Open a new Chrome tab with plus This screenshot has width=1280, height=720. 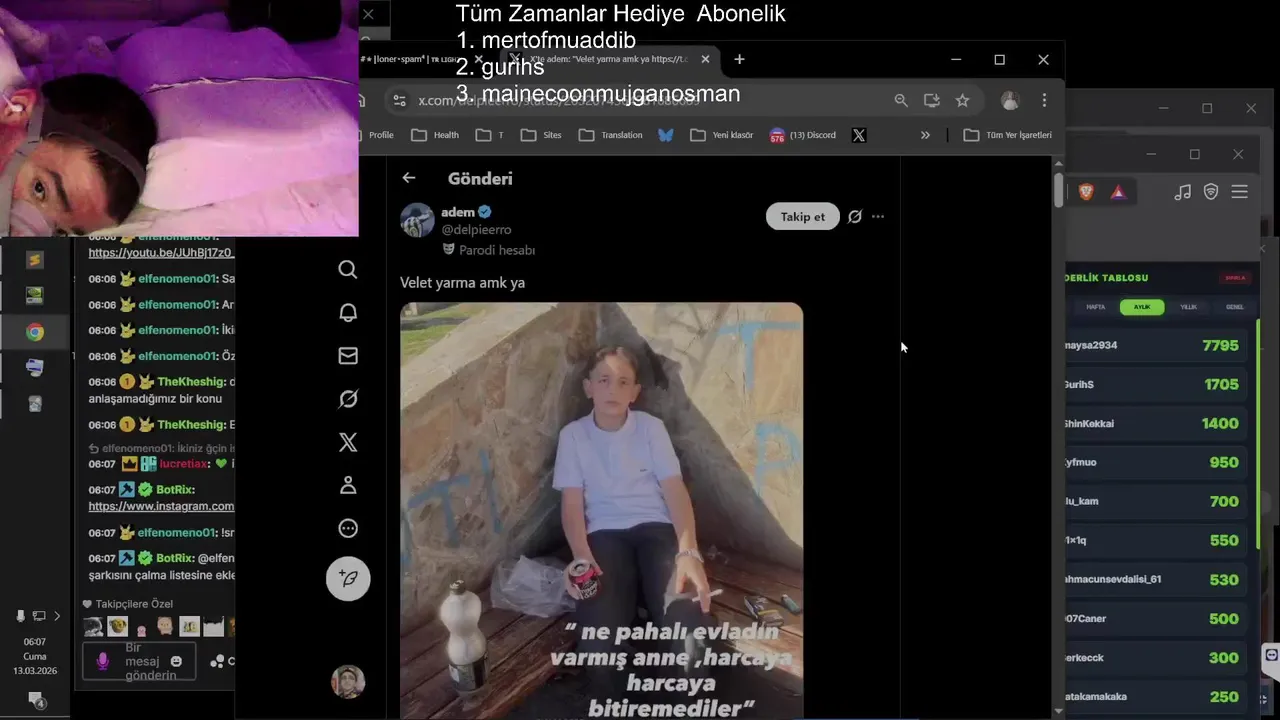[739, 59]
